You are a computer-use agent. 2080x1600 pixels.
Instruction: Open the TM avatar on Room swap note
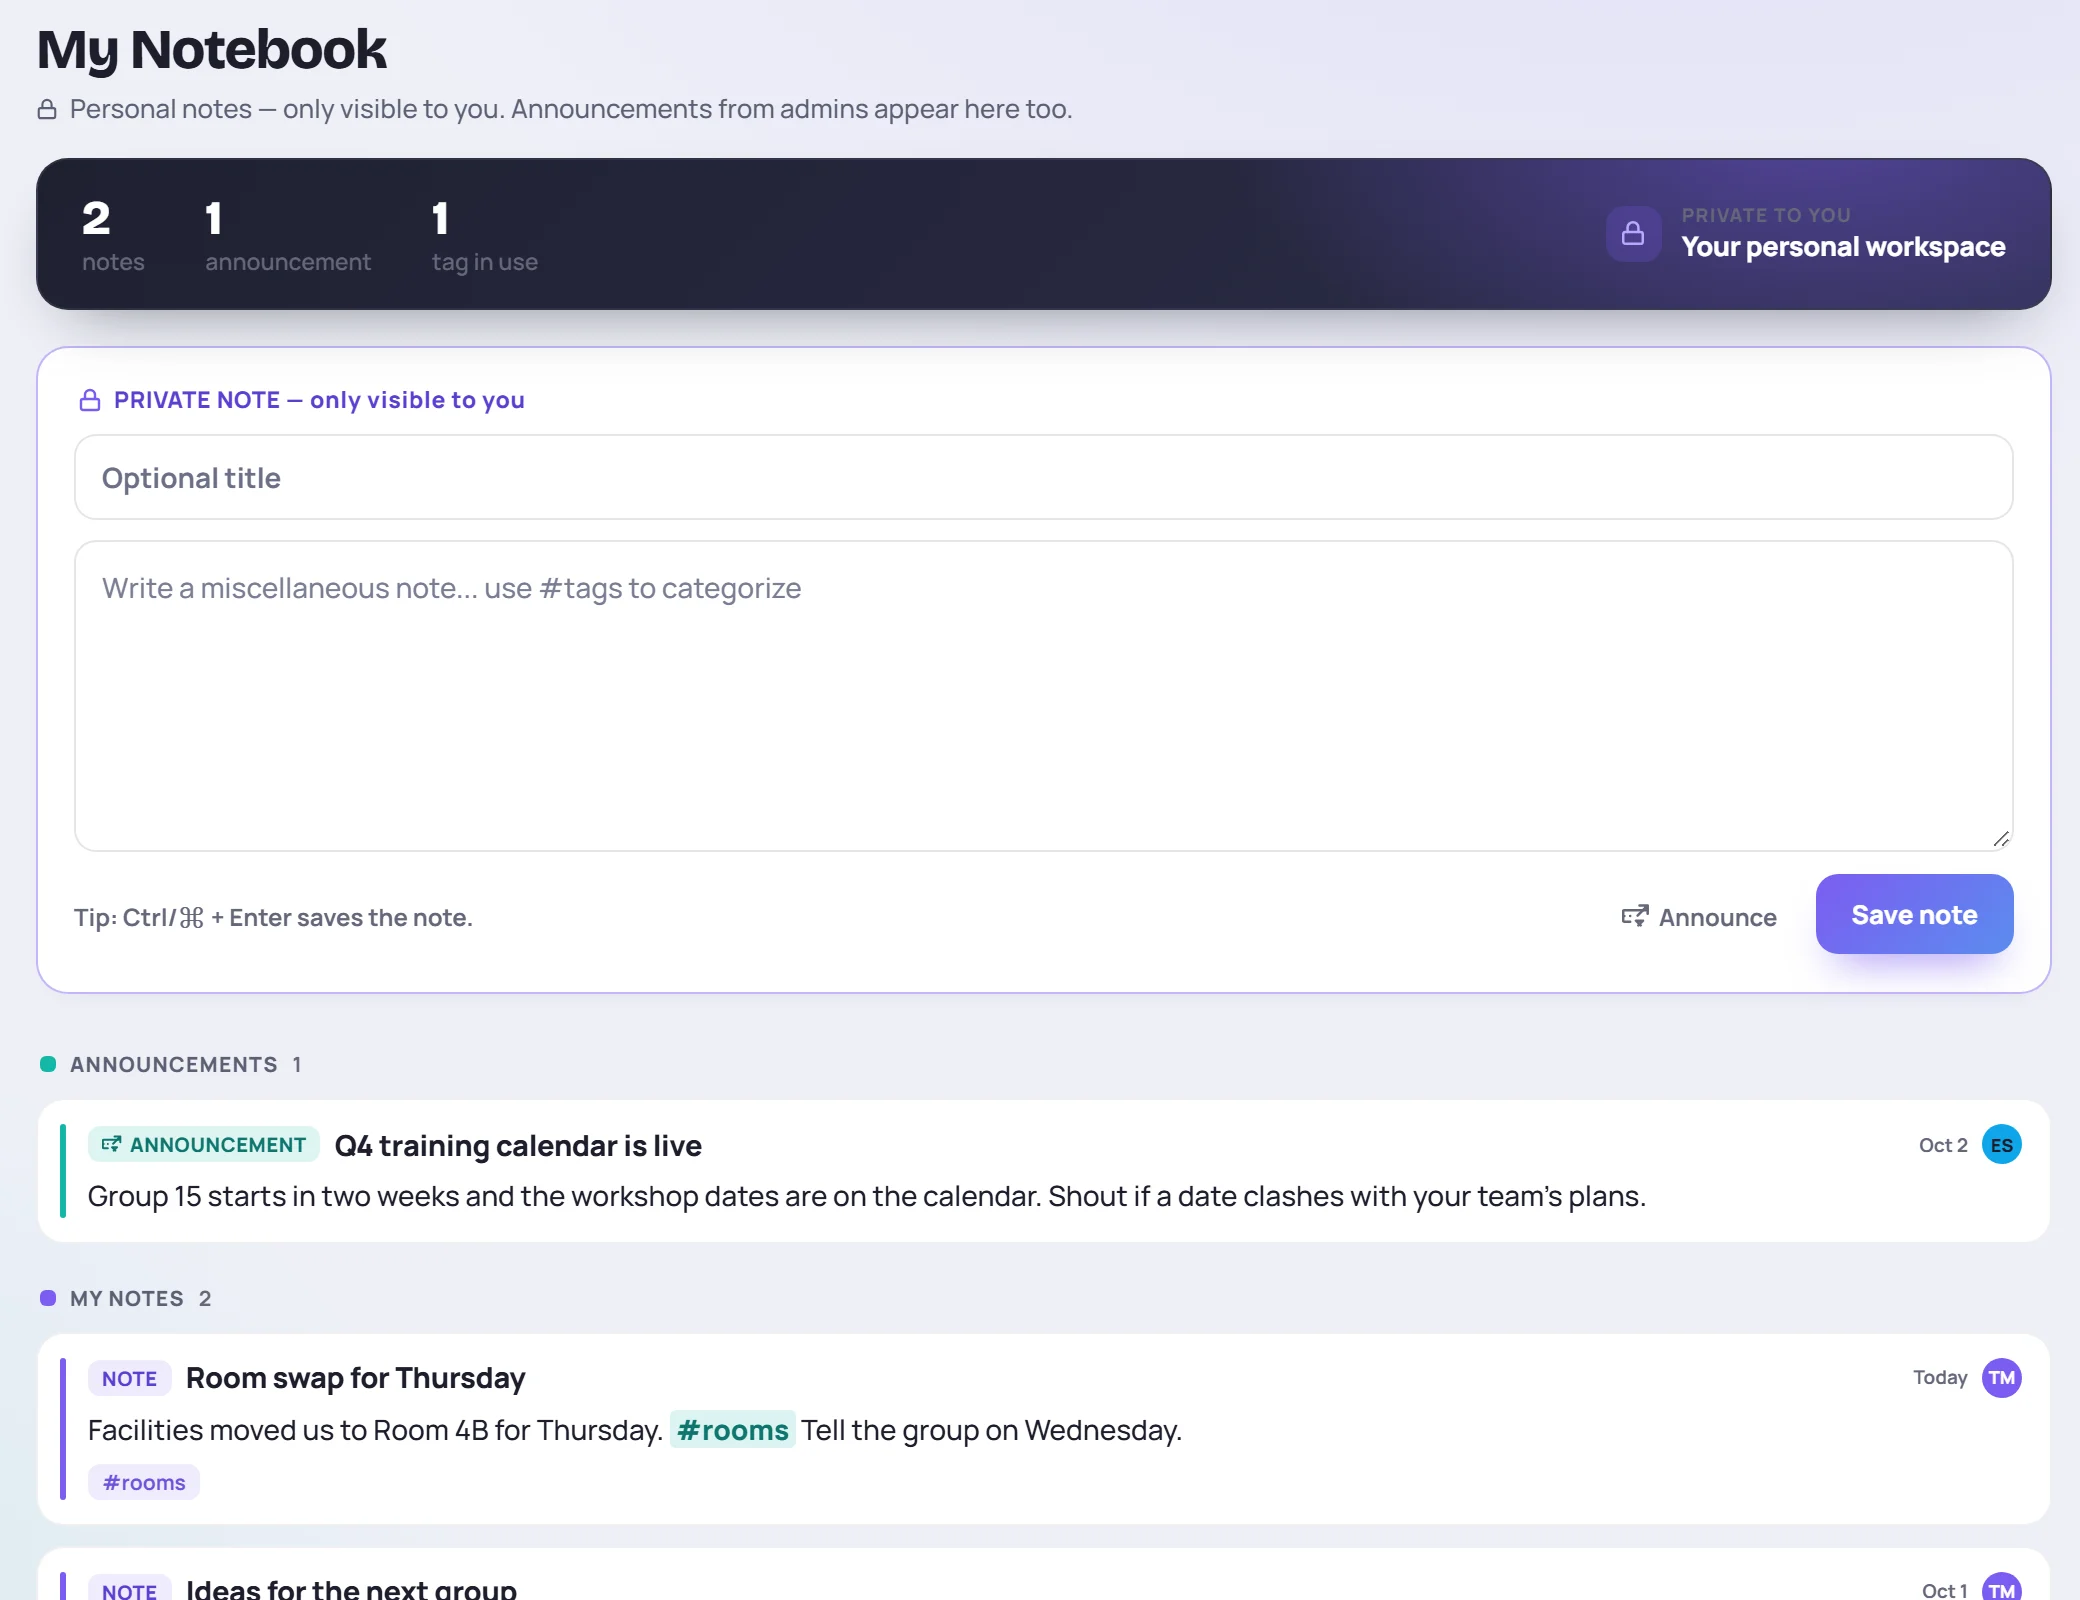(x=2001, y=1378)
